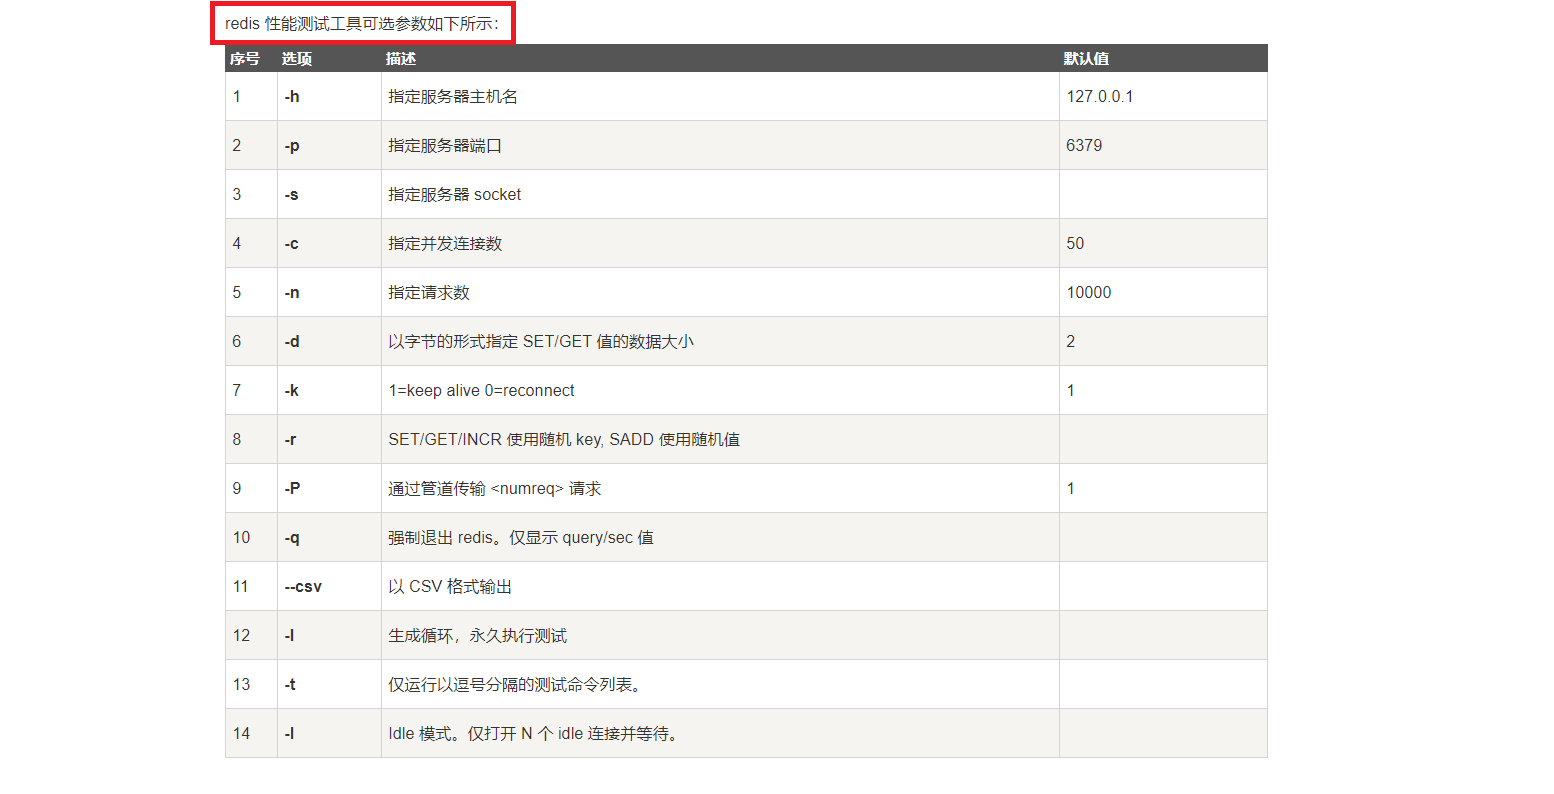Select the -h option cell
Viewport: 1554px width, 794px height.
coord(292,97)
